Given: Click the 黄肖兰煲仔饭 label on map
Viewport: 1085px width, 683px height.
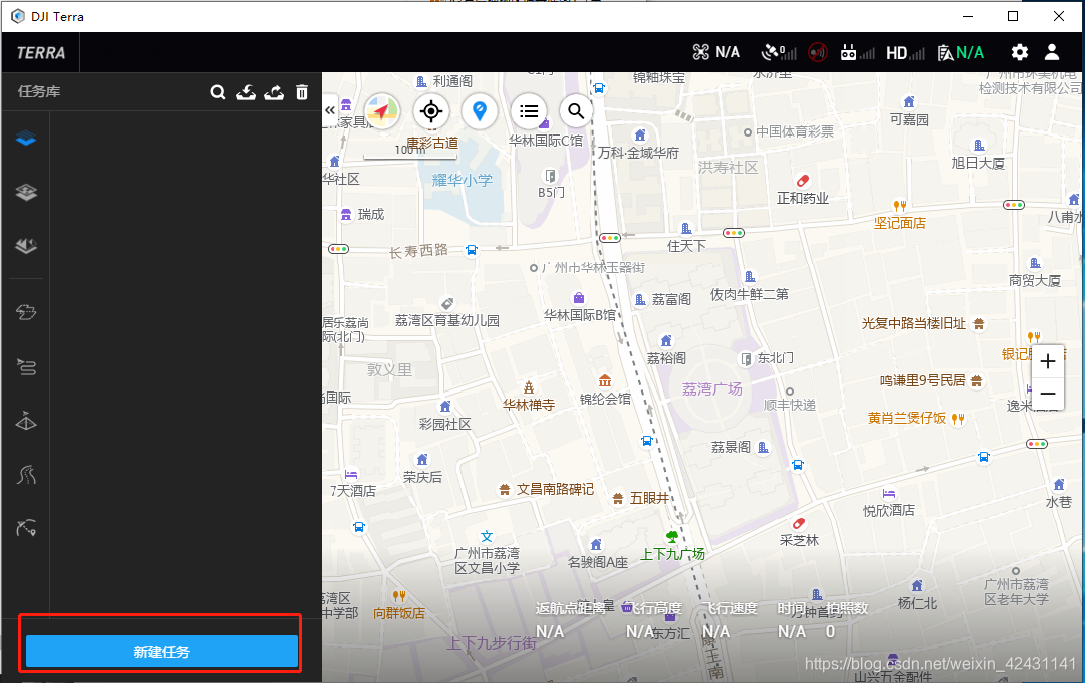Looking at the screenshot, I should [x=906, y=418].
